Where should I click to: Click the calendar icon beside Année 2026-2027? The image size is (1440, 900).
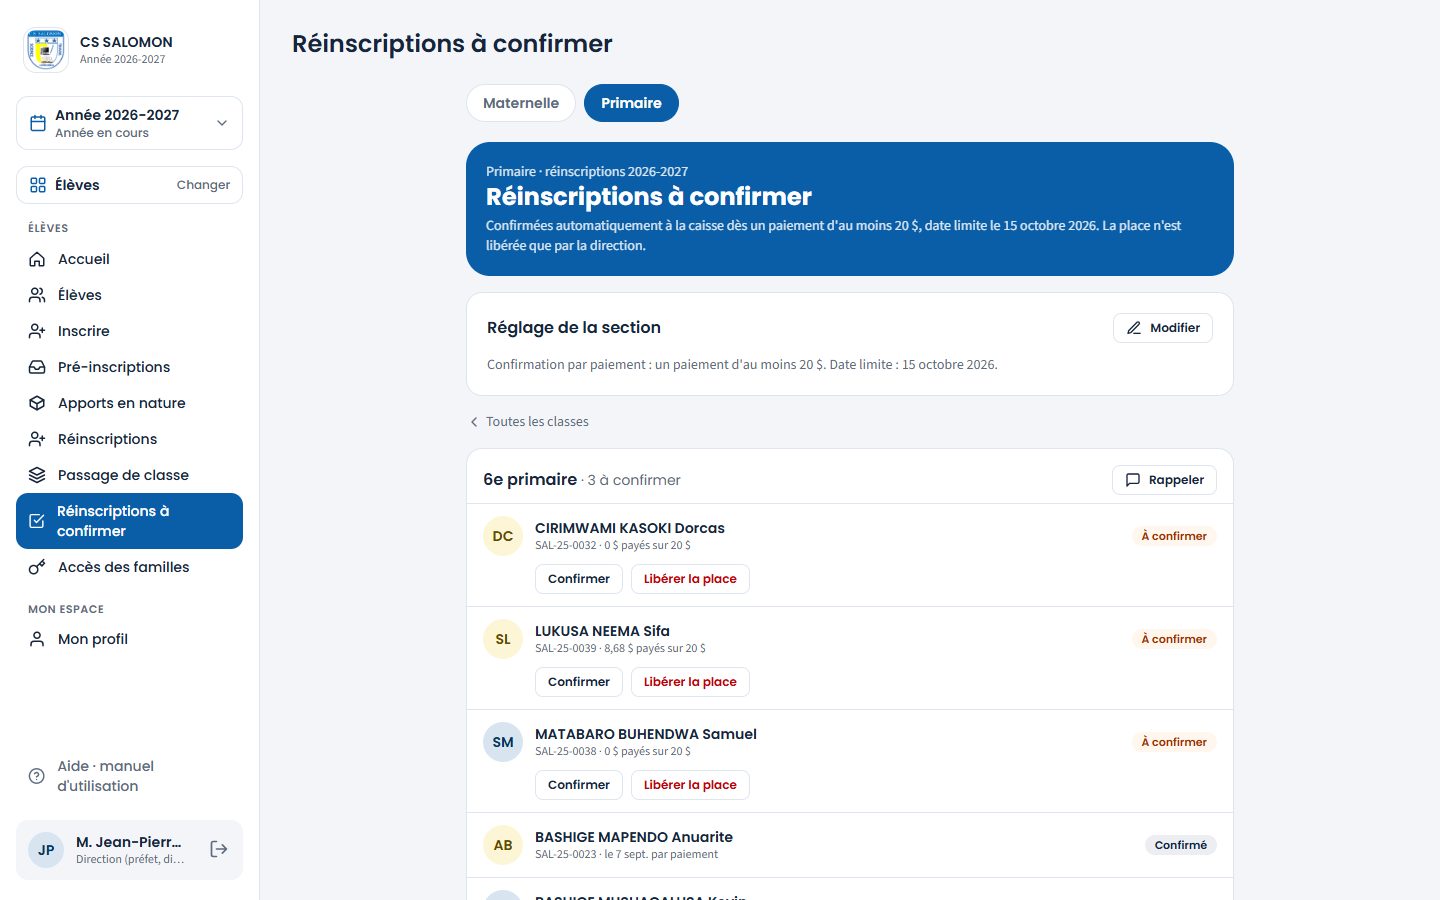click(x=38, y=123)
